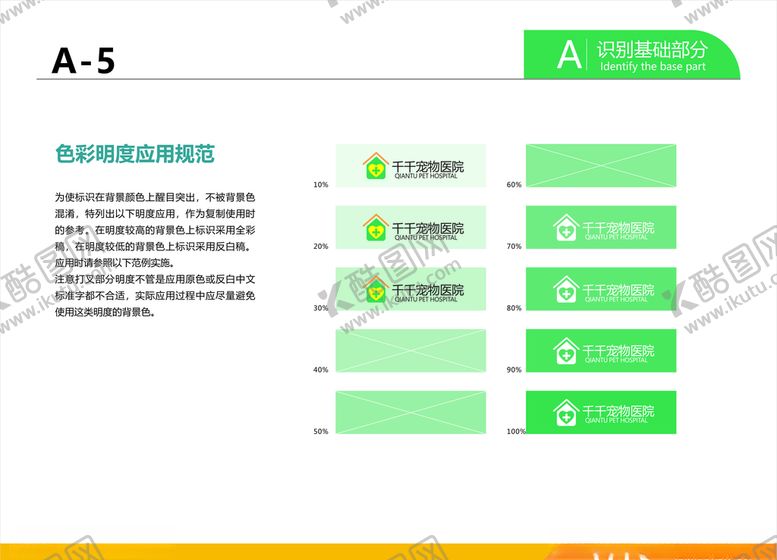Select the 色彩明度应用规范 section title

[x=135, y=155]
